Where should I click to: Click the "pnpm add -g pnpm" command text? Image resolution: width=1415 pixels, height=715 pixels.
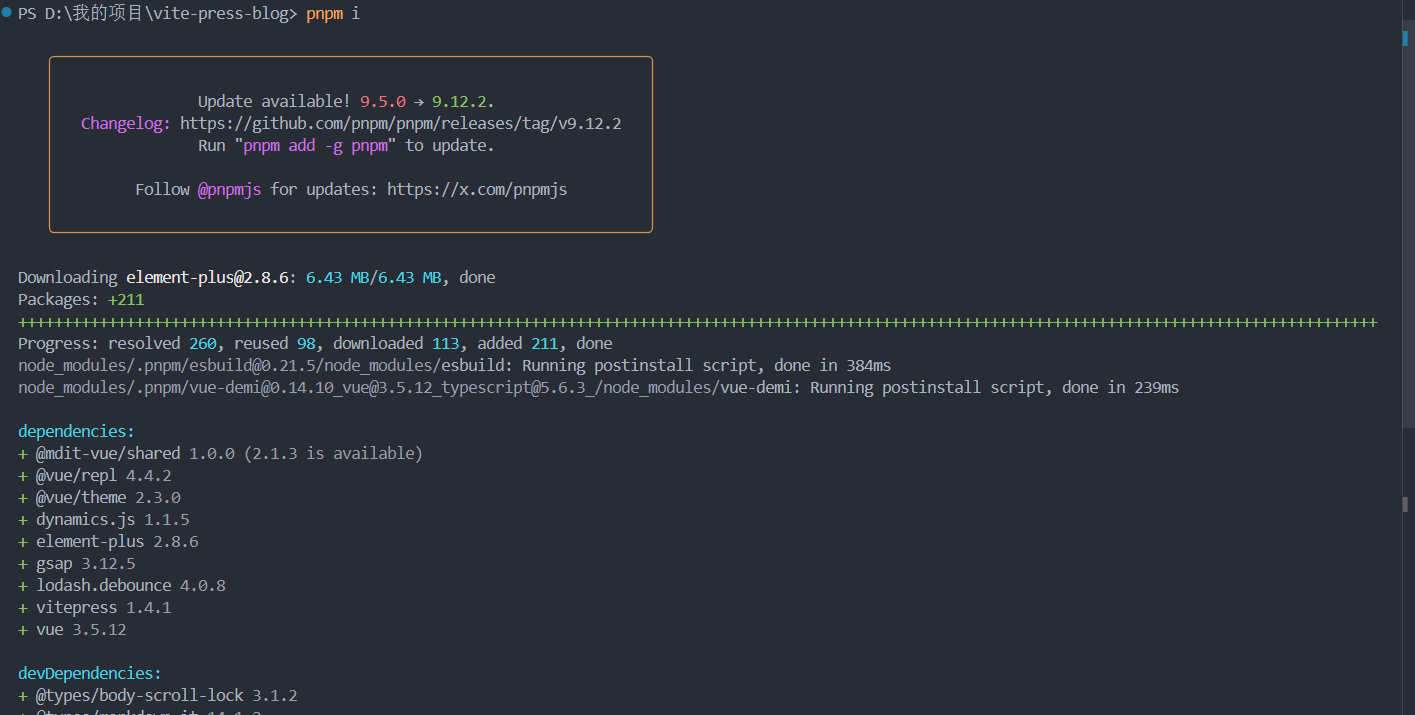315,145
